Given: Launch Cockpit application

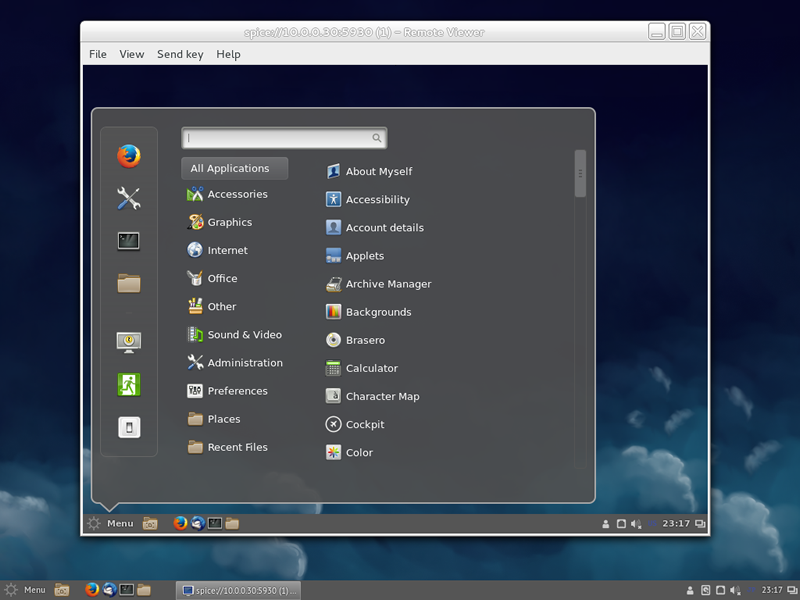Looking at the screenshot, I should [355, 424].
